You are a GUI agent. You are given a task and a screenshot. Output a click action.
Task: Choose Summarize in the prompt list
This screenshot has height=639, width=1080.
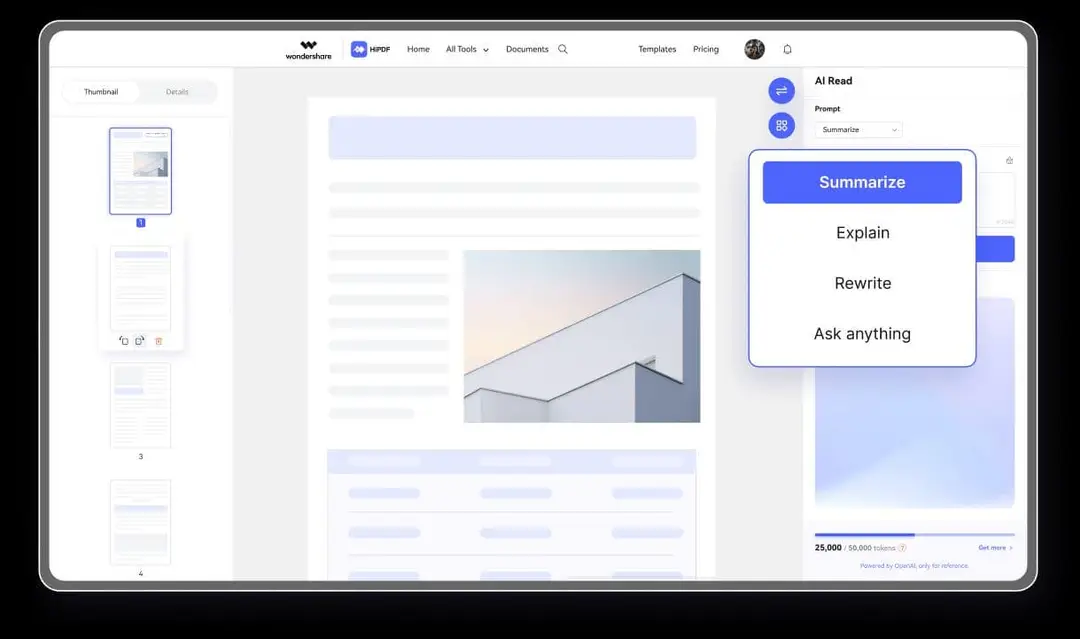(862, 182)
